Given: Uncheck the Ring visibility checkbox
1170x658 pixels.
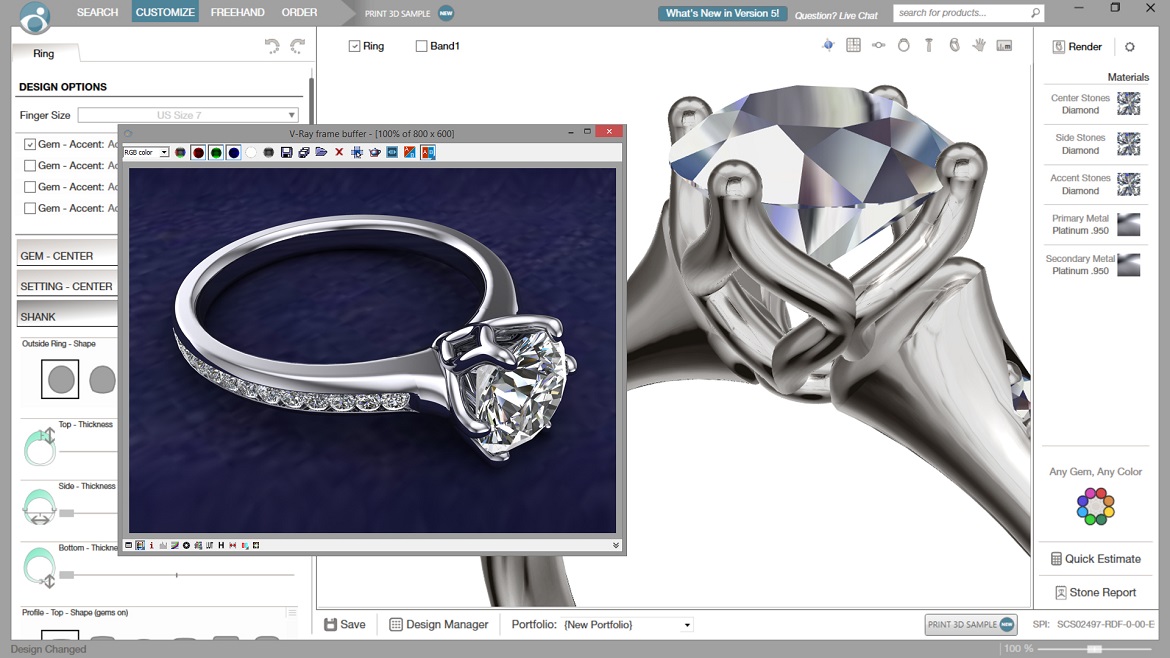Looking at the screenshot, I should pos(353,45).
